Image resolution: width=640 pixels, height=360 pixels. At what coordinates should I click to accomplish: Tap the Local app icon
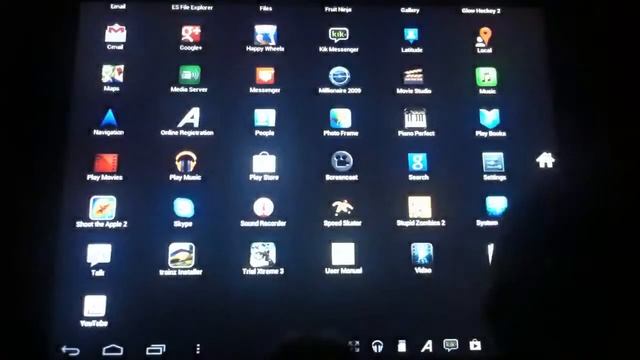pyautogui.click(x=484, y=37)
